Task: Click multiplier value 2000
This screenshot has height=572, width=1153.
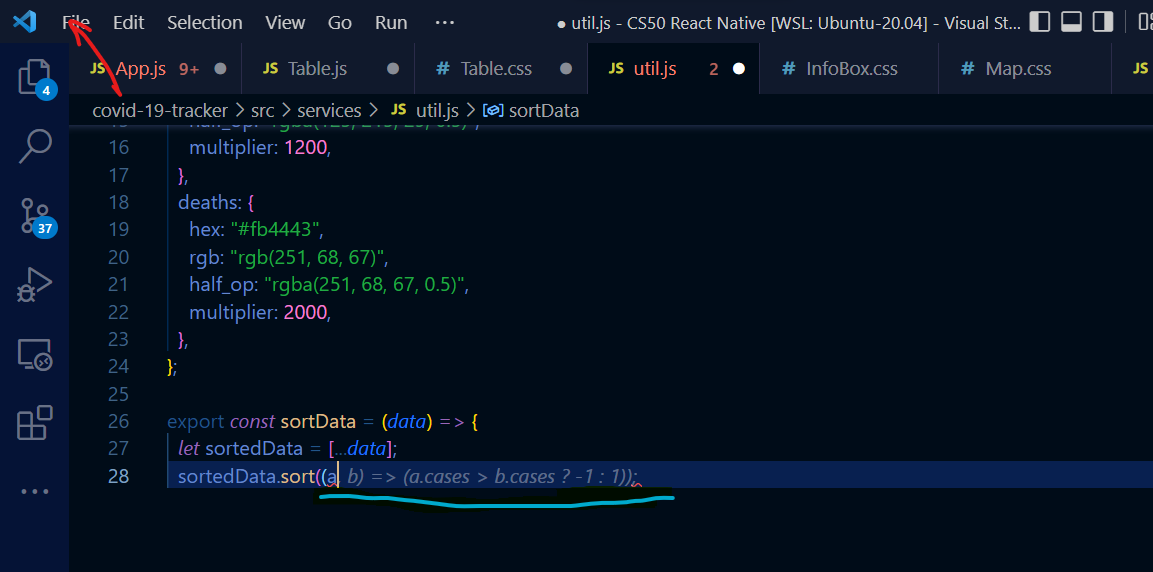Action: click(305, 312)
